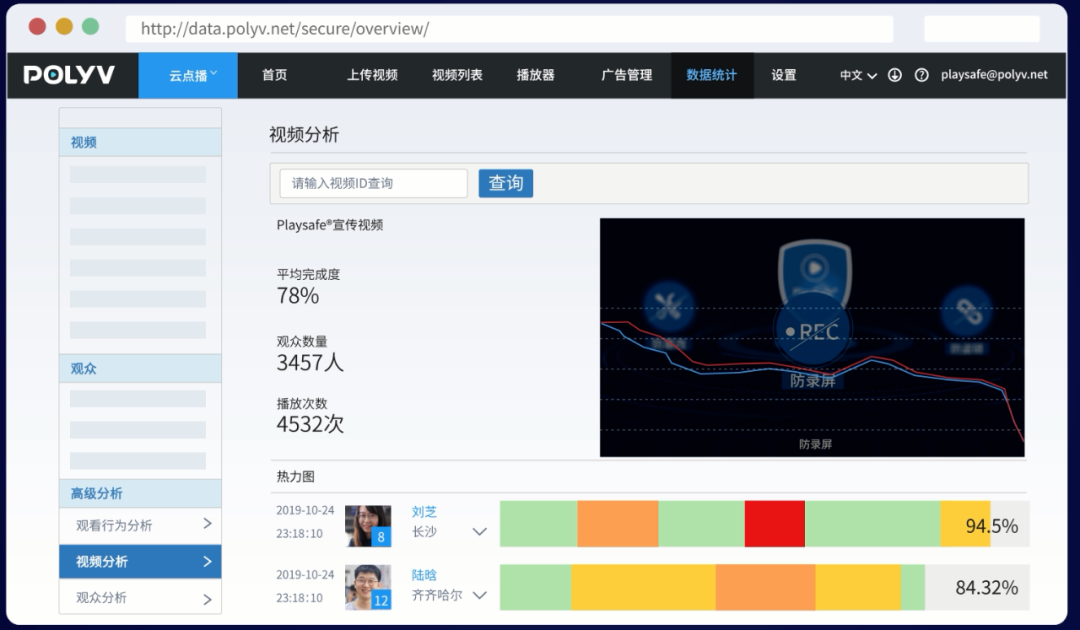Expand details for viewer 陆晗
Viewport: 1080px width, 630px height.
(x=480, y=595)
